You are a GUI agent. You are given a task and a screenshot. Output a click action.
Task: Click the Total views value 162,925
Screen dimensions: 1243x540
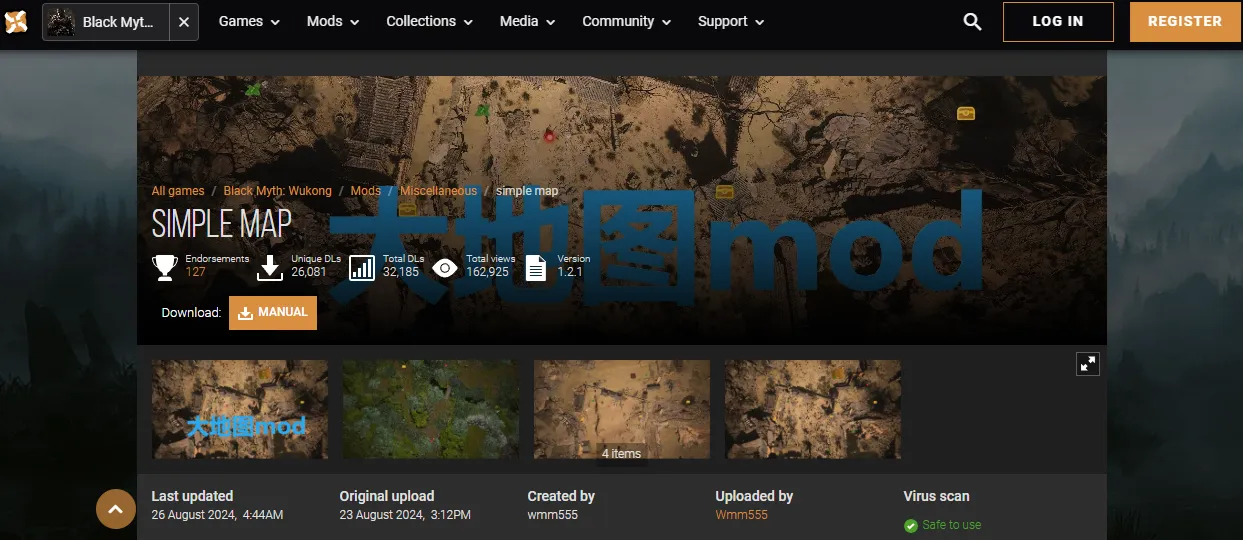488,272
